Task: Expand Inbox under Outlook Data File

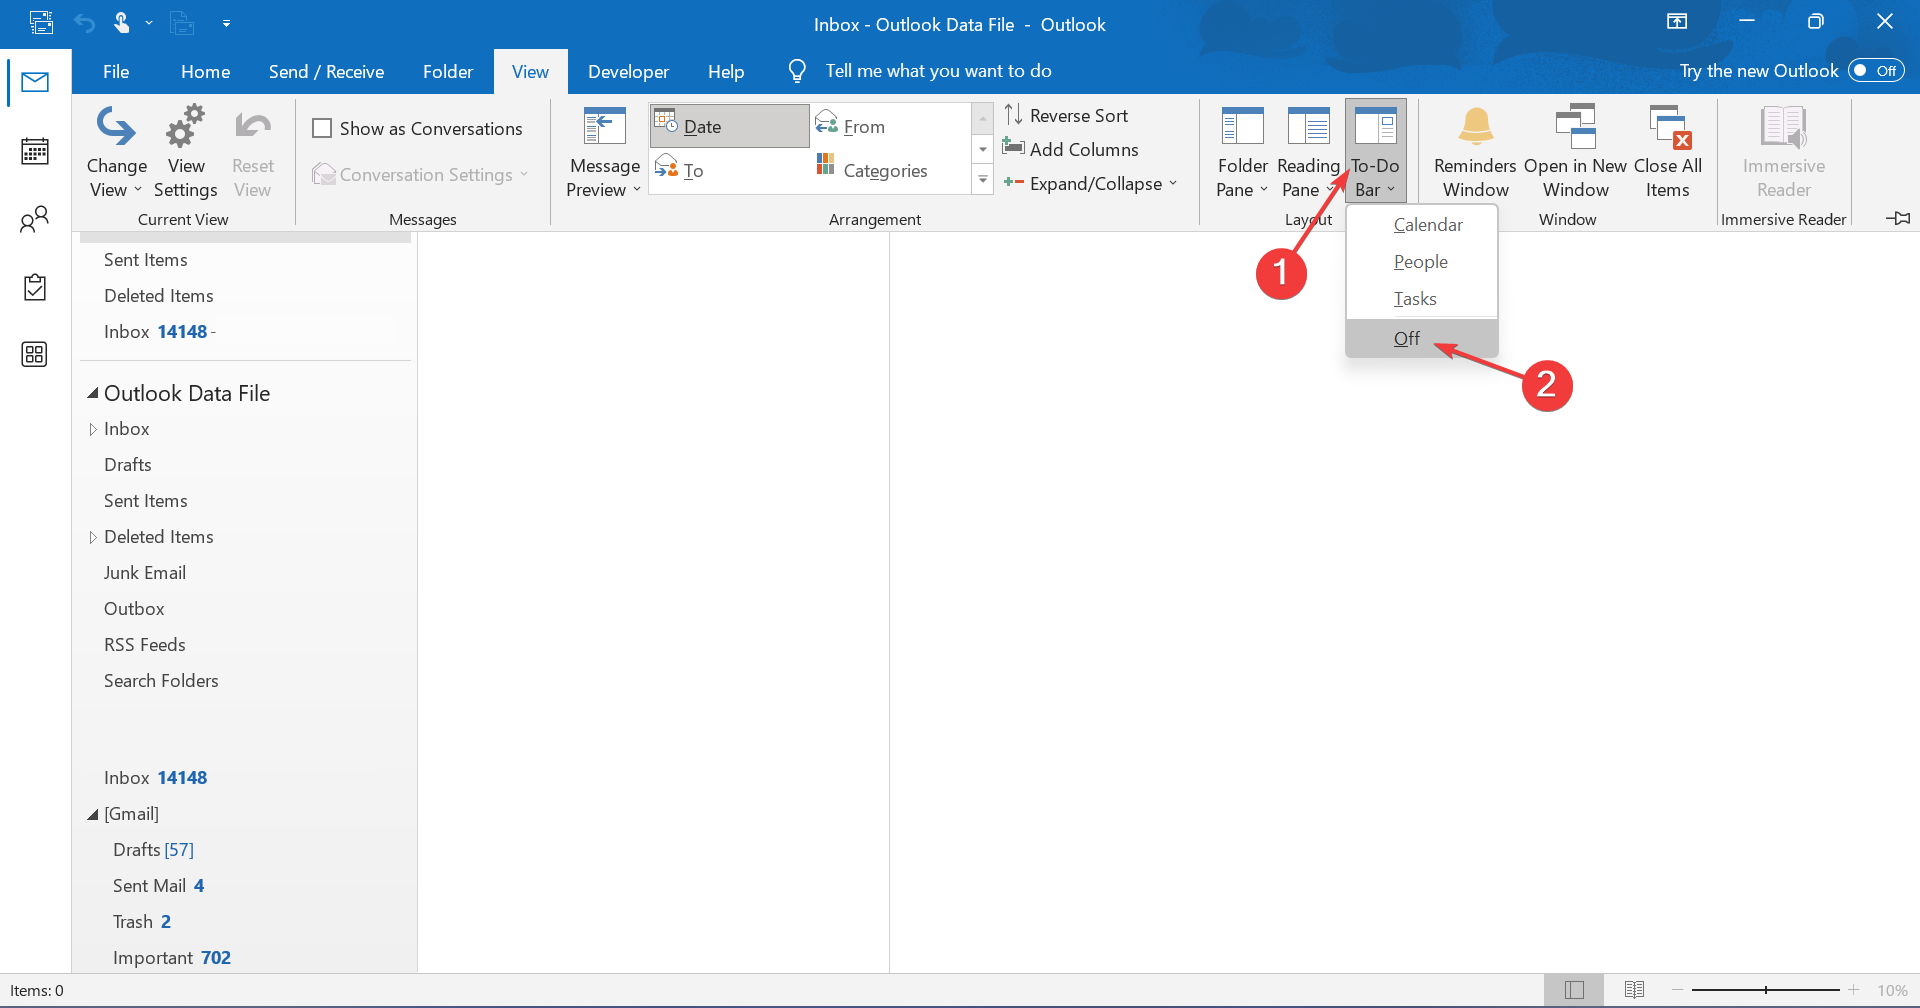Action: point(93,429)
